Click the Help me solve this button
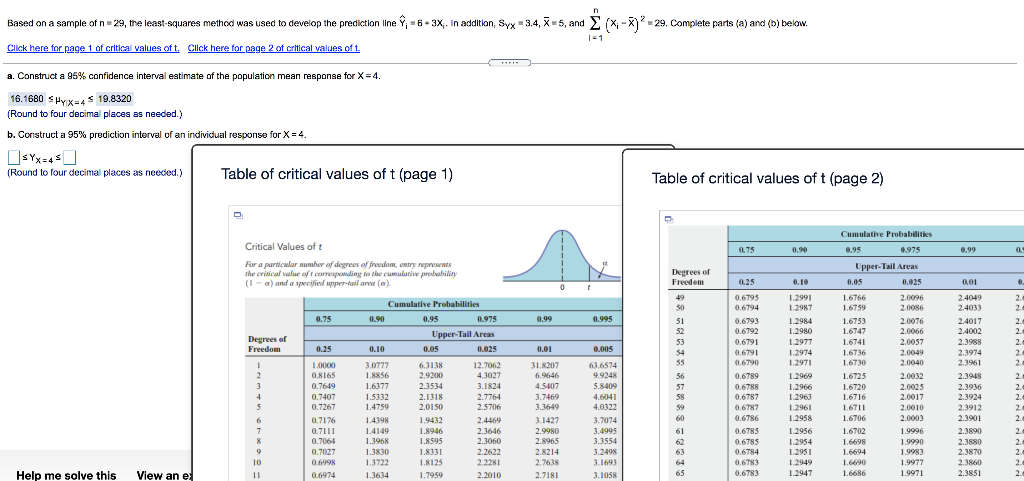1024x481 pixels. point(66,475)
